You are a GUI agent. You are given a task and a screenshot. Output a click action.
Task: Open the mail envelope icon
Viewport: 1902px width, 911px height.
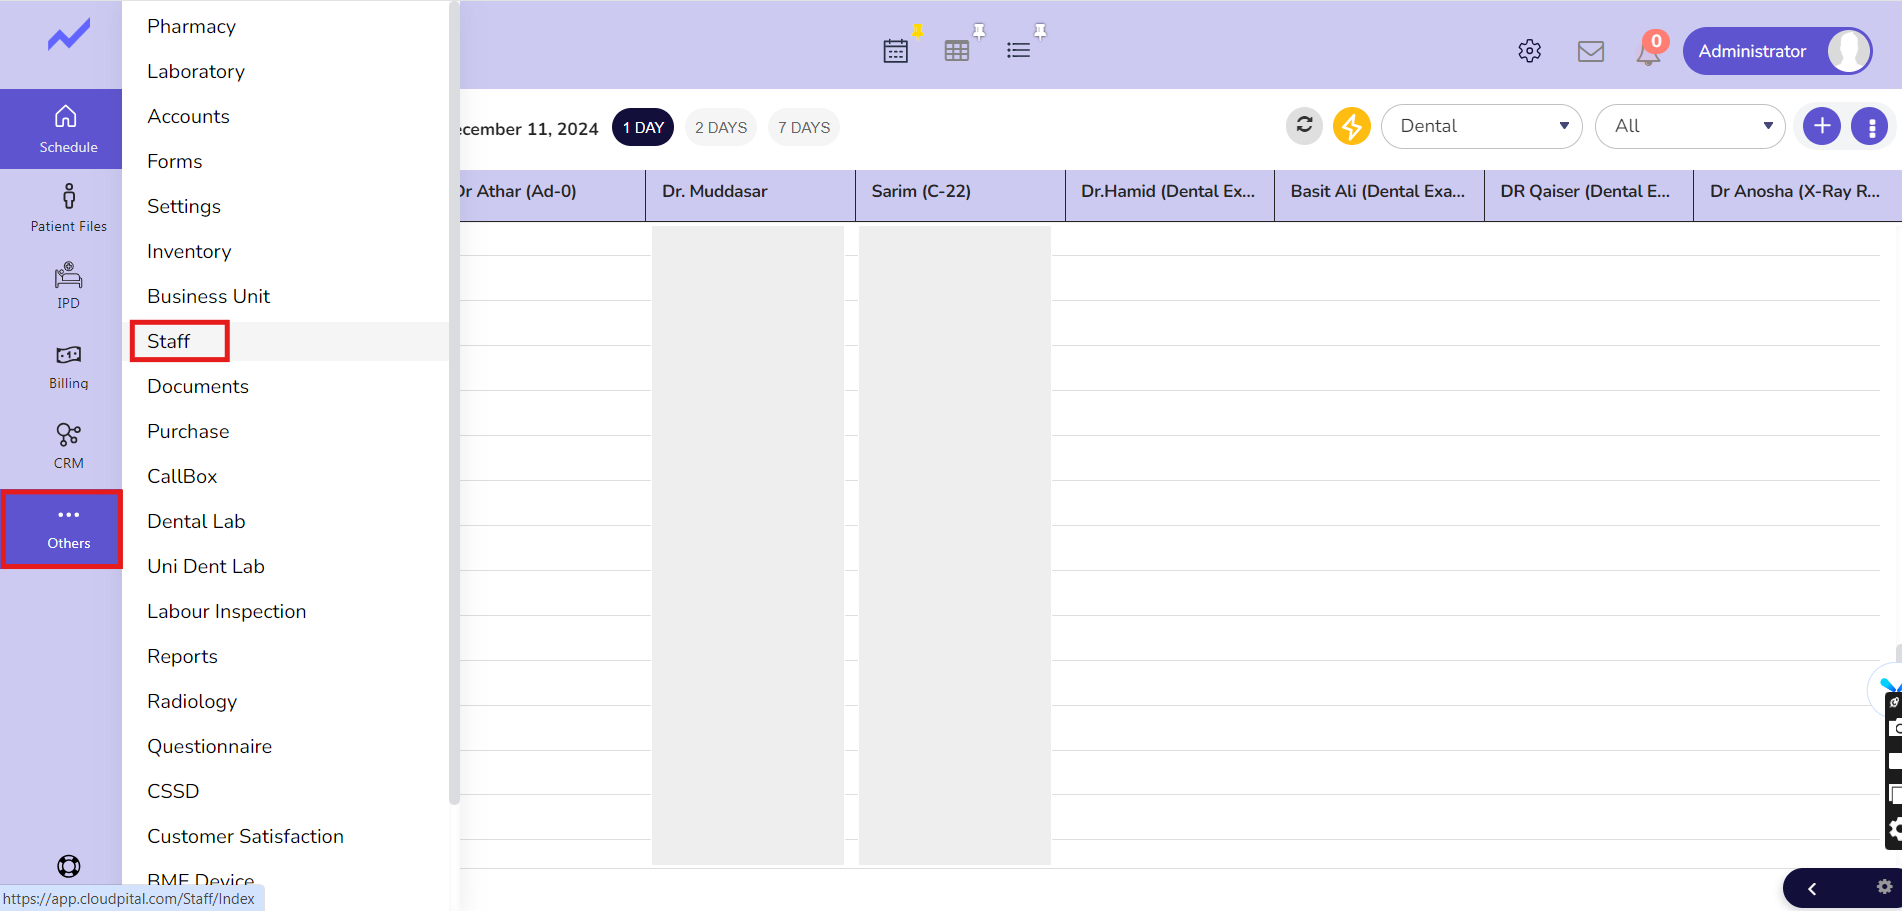[1590, 51]
